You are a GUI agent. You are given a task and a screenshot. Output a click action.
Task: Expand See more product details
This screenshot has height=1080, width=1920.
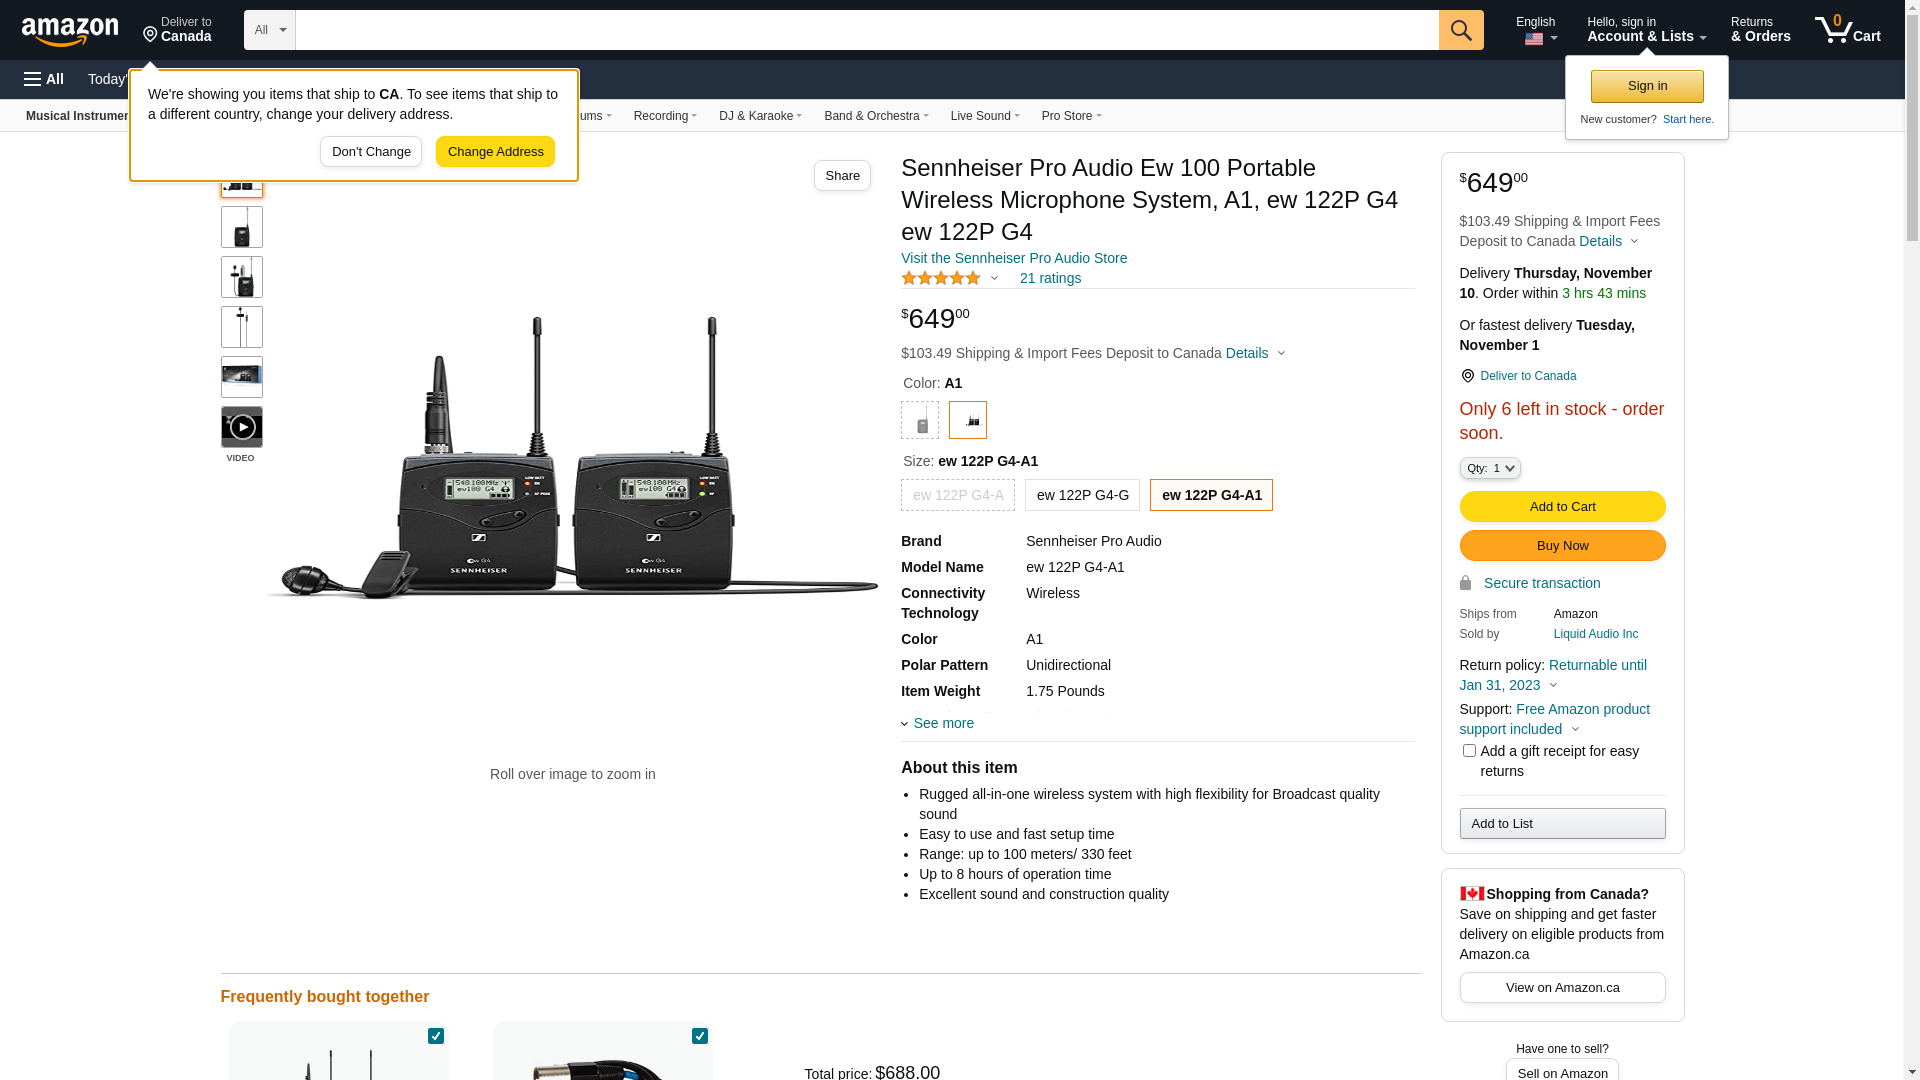point(942,723)
